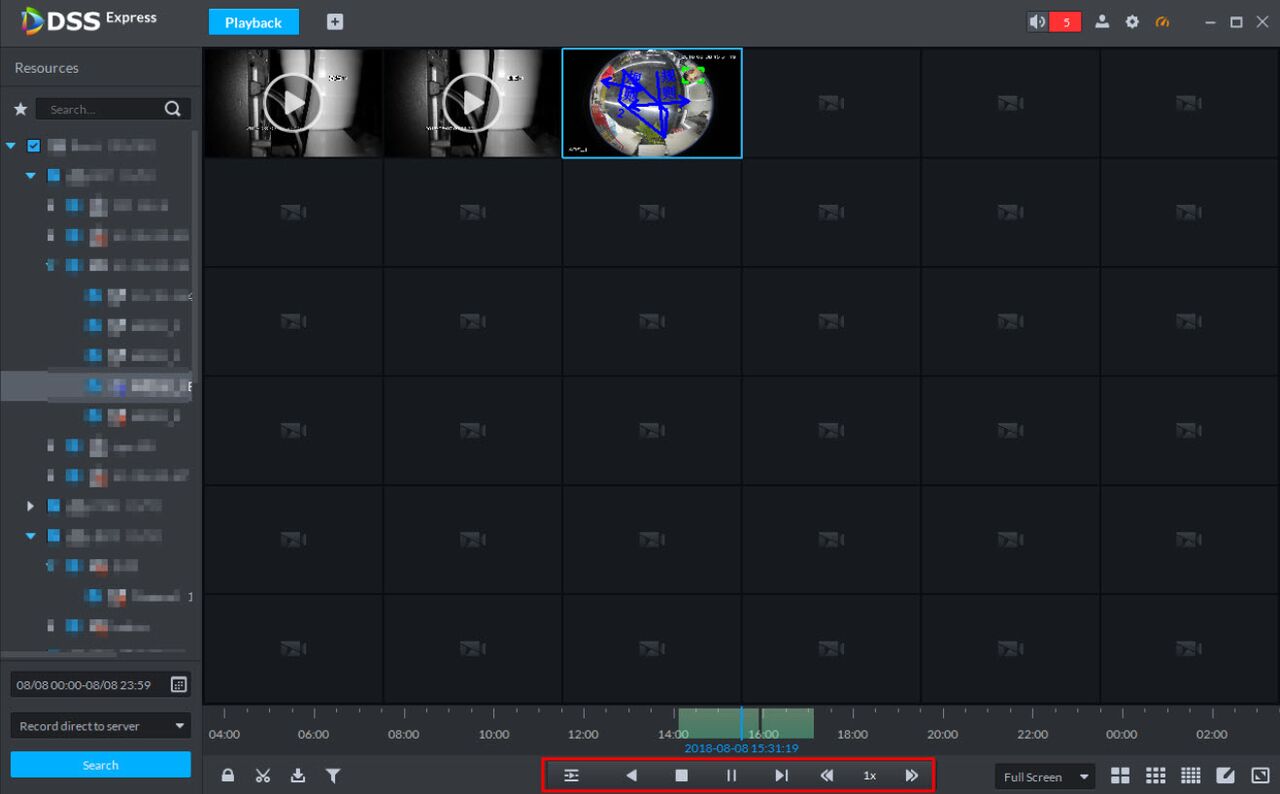Screen dimensions: 1280x794
Task: Pause the video playback
Action: pos(731,775)
